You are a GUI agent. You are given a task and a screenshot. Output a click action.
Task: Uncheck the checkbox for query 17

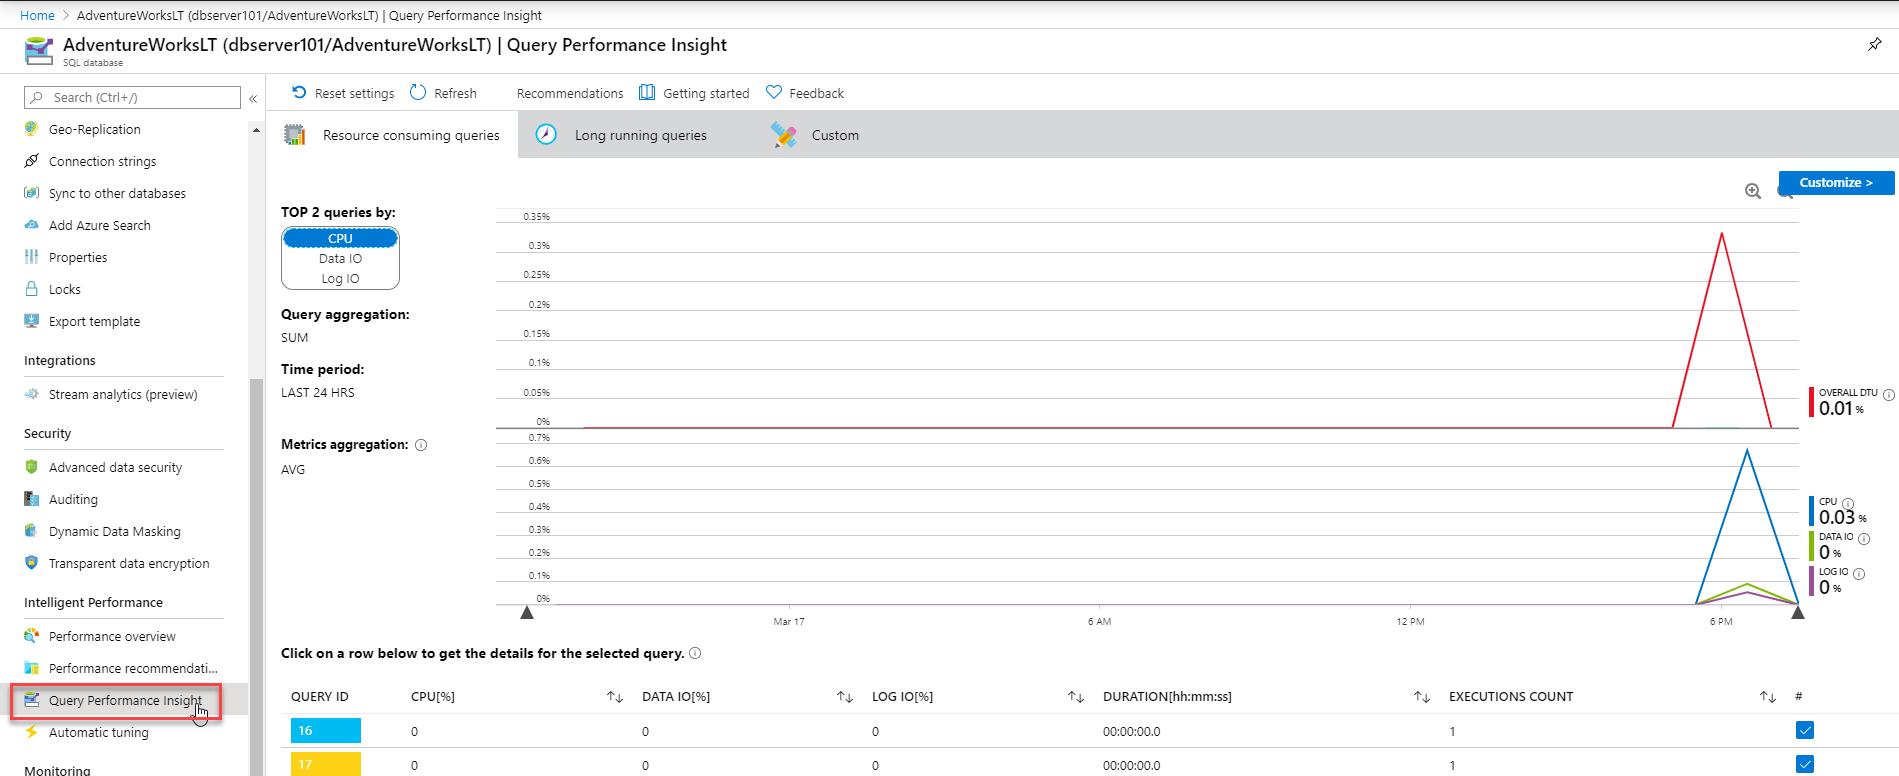tap(1805, 764)
